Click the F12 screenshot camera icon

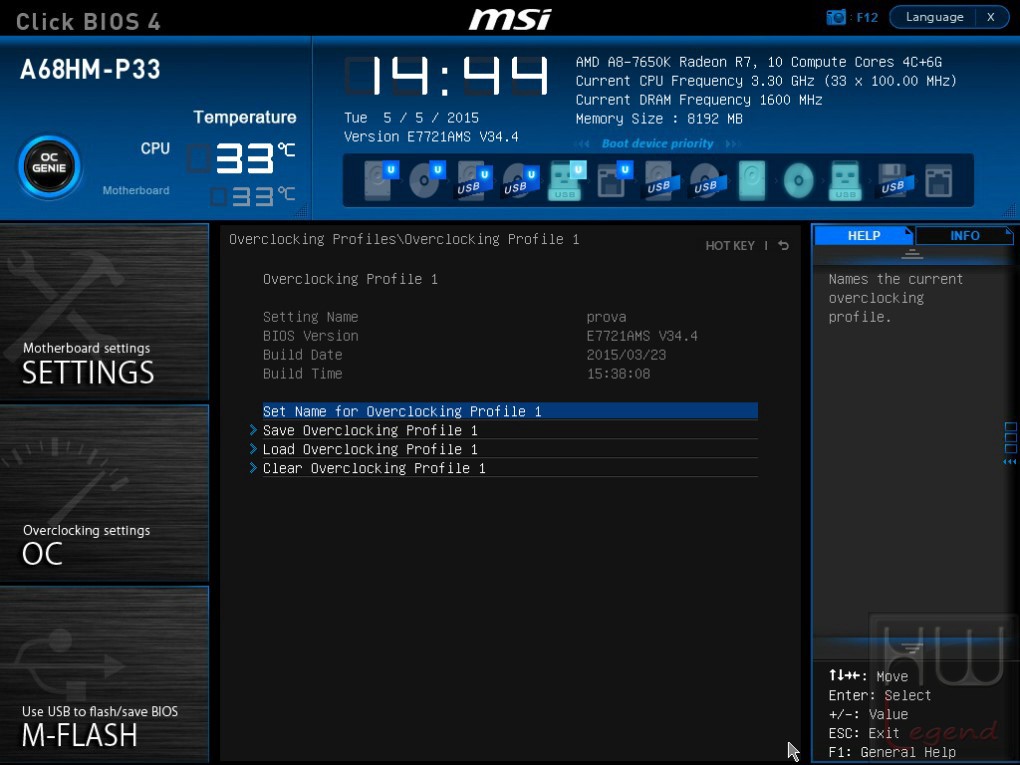point(836,18)
